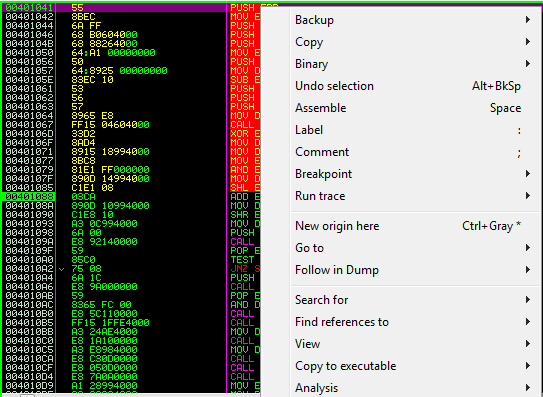Select address row 00401050
Image resolution: width=543 pixels, height=397 pixels.
pyautogui.click(x=29, y=53)
